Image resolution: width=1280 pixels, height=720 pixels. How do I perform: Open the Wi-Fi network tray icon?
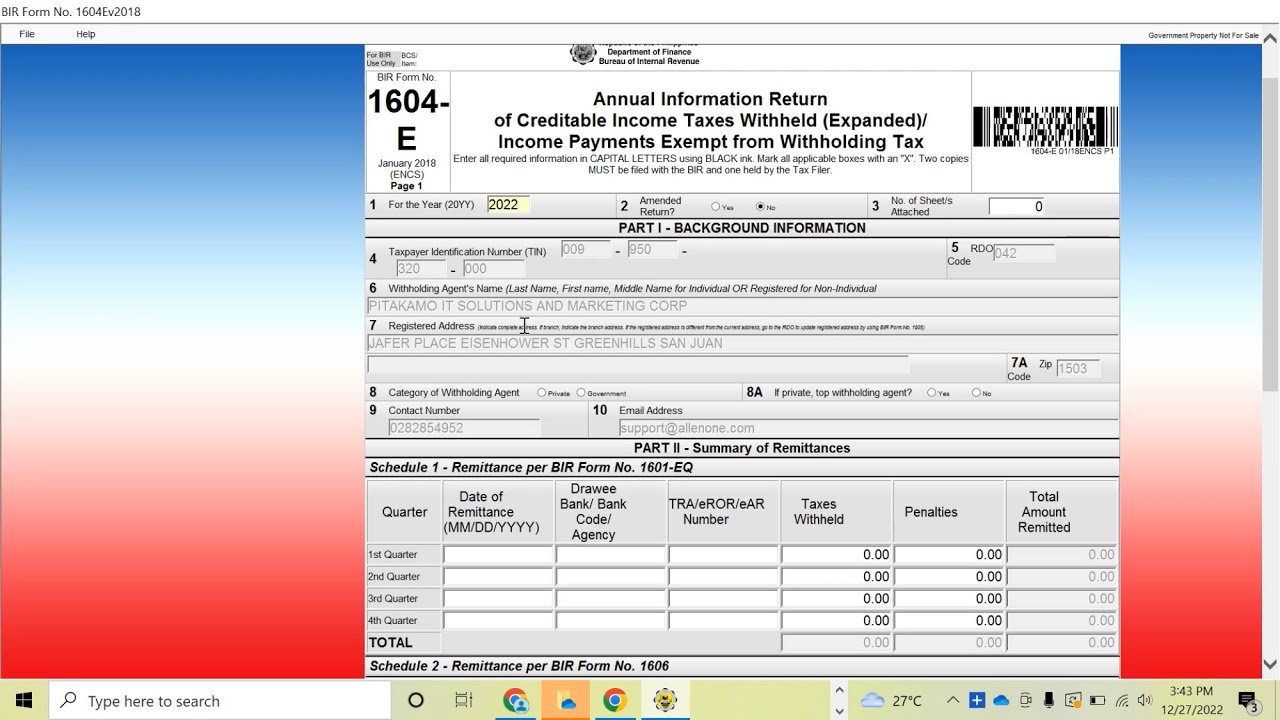point(1121,700)
